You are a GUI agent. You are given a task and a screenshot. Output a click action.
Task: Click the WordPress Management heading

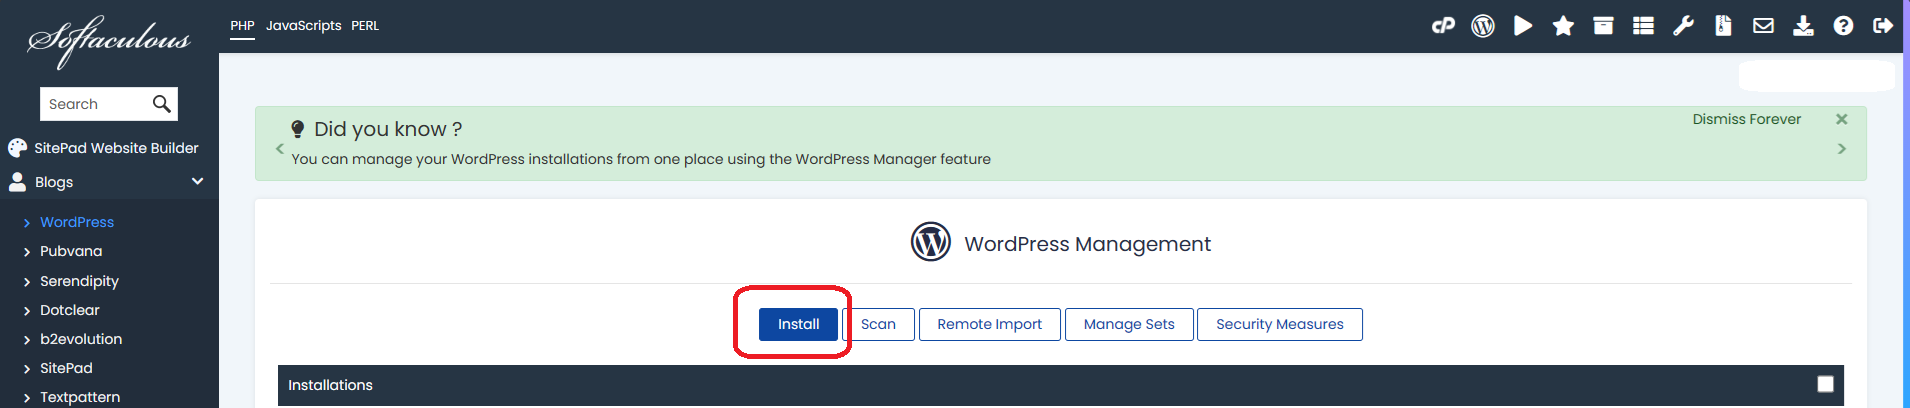(x=1087, y=244)
